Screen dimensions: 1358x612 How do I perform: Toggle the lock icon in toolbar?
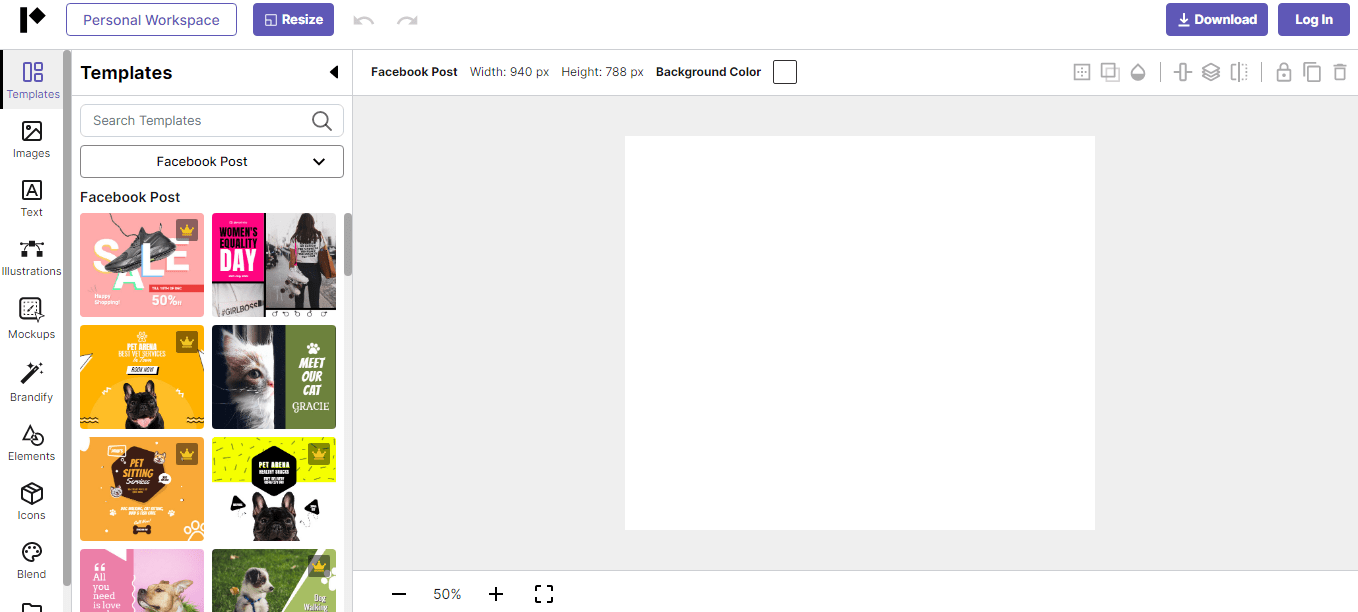[x=1283, y=72]
